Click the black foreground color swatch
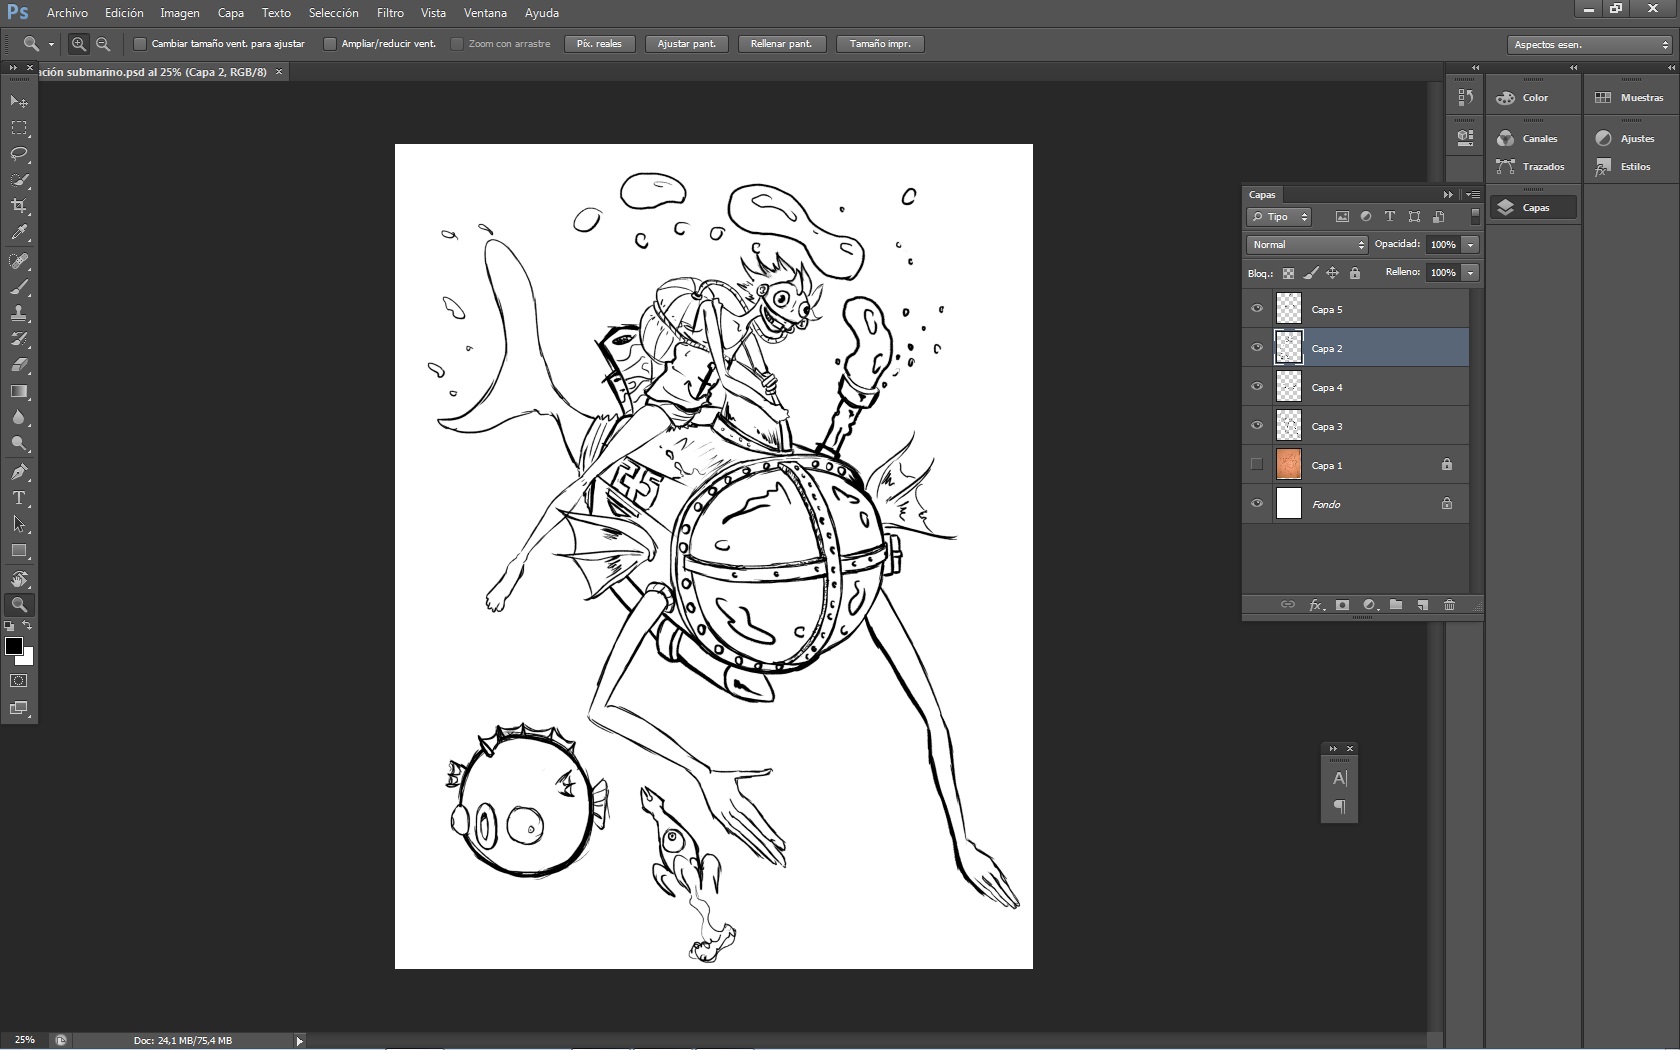Image resolution: width=1680 pixels, height=1050 pixels. coord(14,647)
